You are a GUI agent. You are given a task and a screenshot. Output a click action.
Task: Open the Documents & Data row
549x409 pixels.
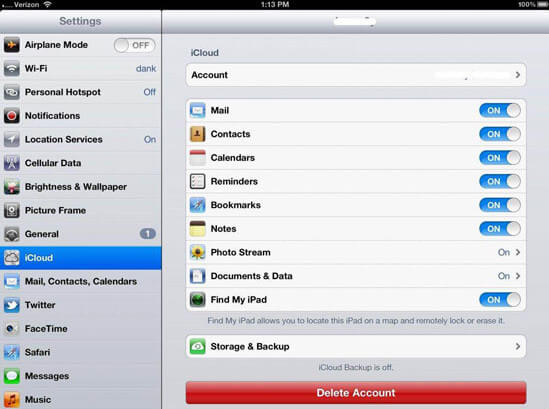coord(356,276)
